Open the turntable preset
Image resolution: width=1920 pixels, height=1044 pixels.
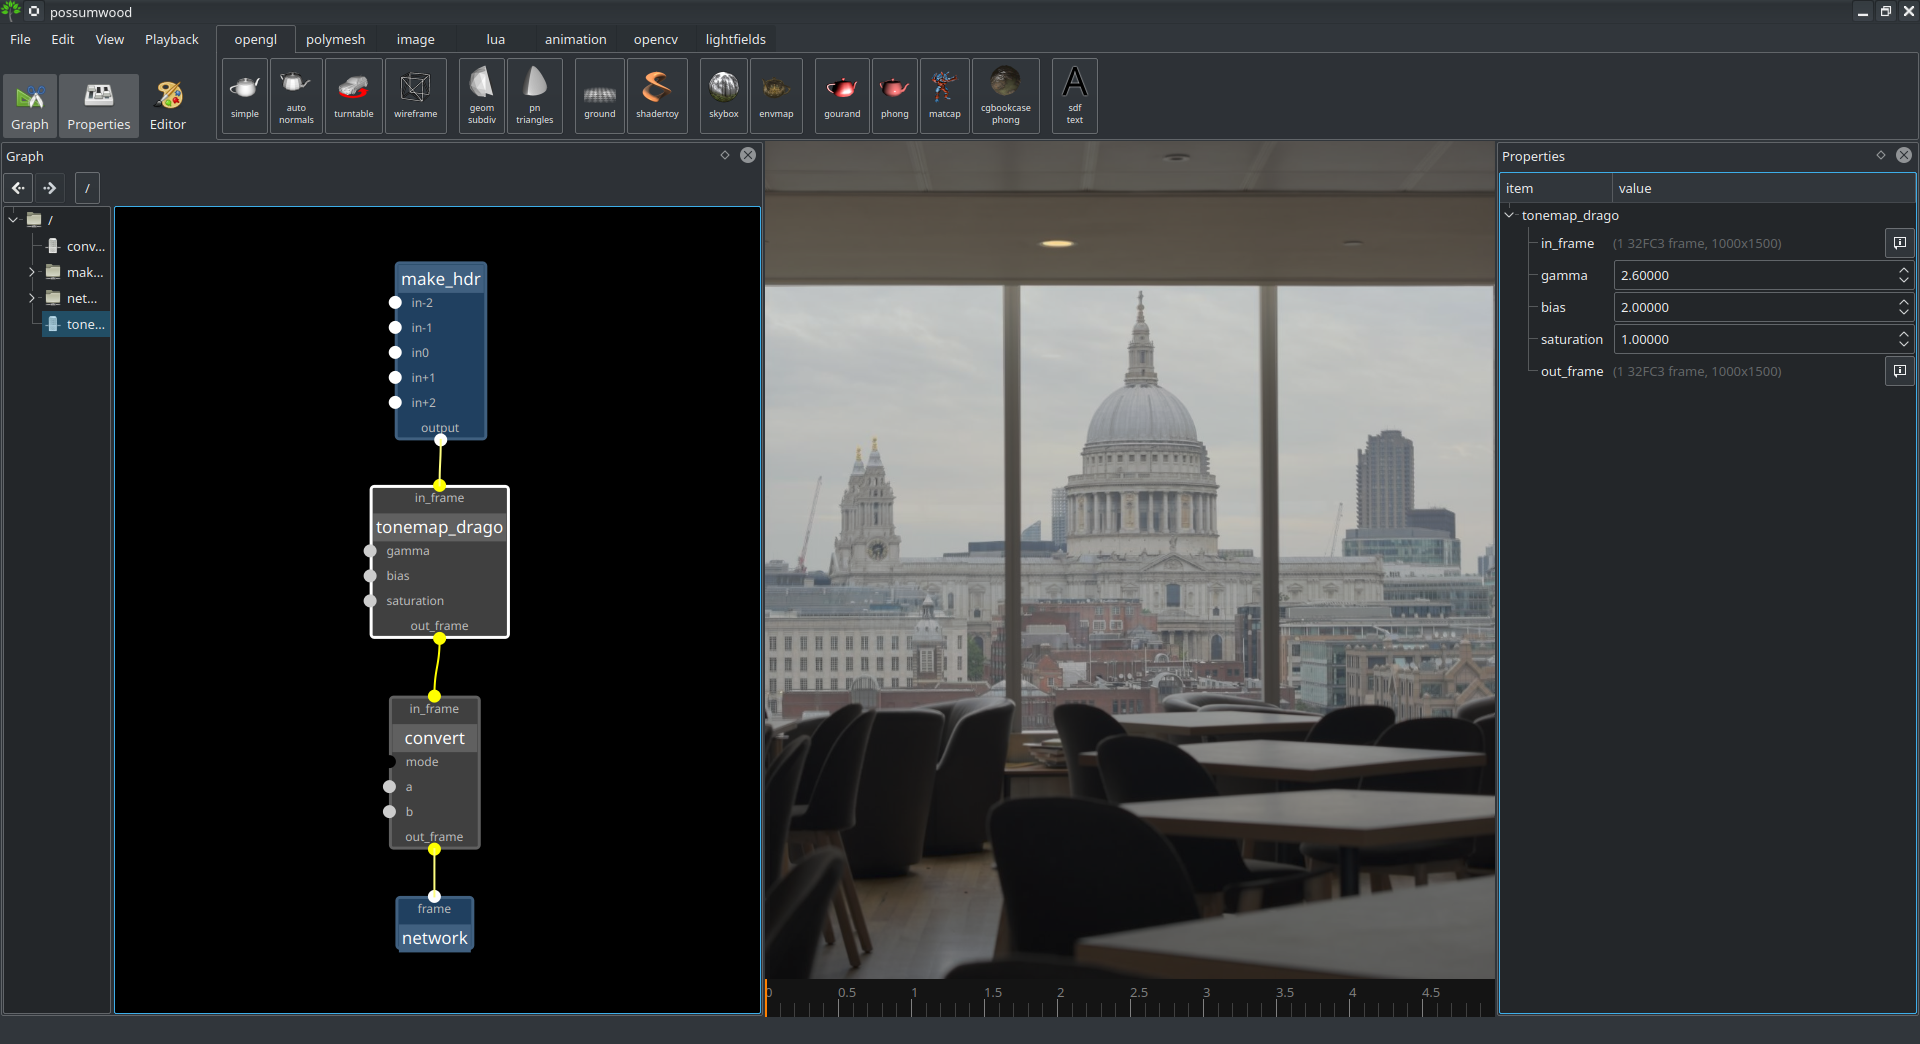point(354,96)
